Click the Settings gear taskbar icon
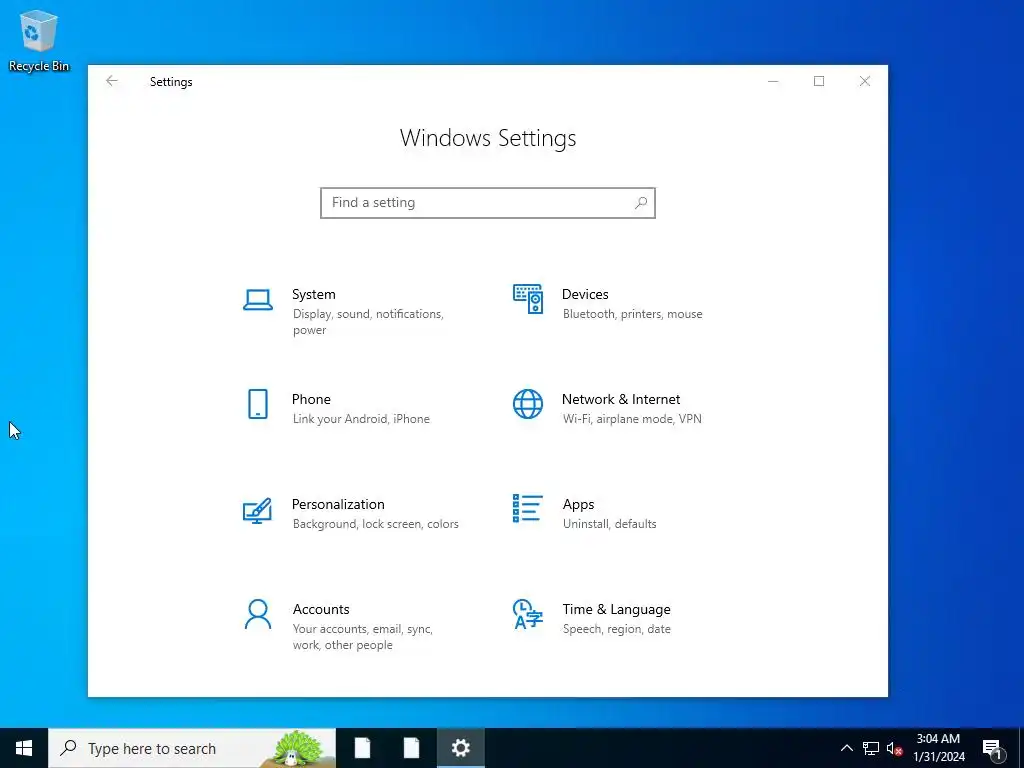The height and width of the screenshot is (768, 1024). pyautogui.click(x=460, y=748)
